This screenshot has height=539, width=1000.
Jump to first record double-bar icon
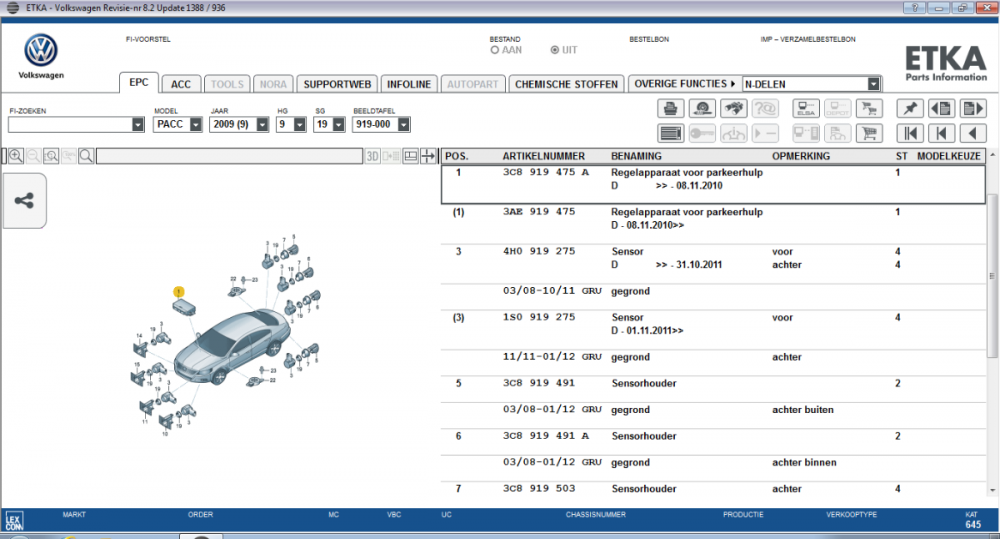click(x=910, y=133)
